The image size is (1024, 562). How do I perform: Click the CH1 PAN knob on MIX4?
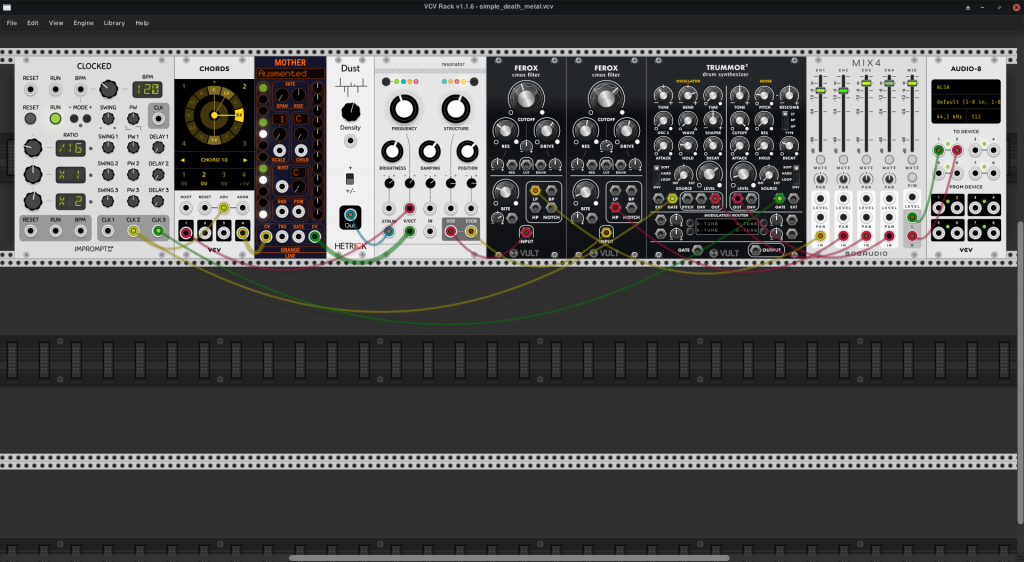[820, 178]
